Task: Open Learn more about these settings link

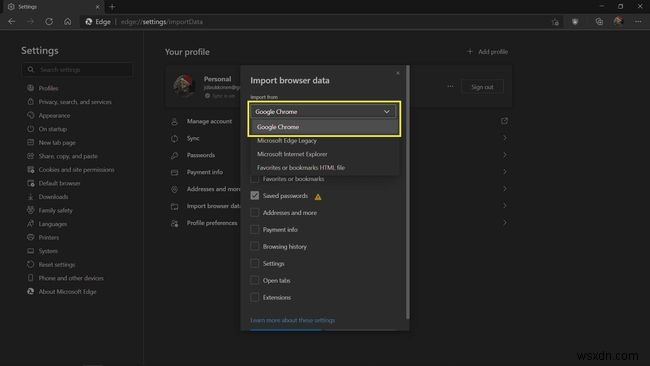Action: [x=292, y=320]
